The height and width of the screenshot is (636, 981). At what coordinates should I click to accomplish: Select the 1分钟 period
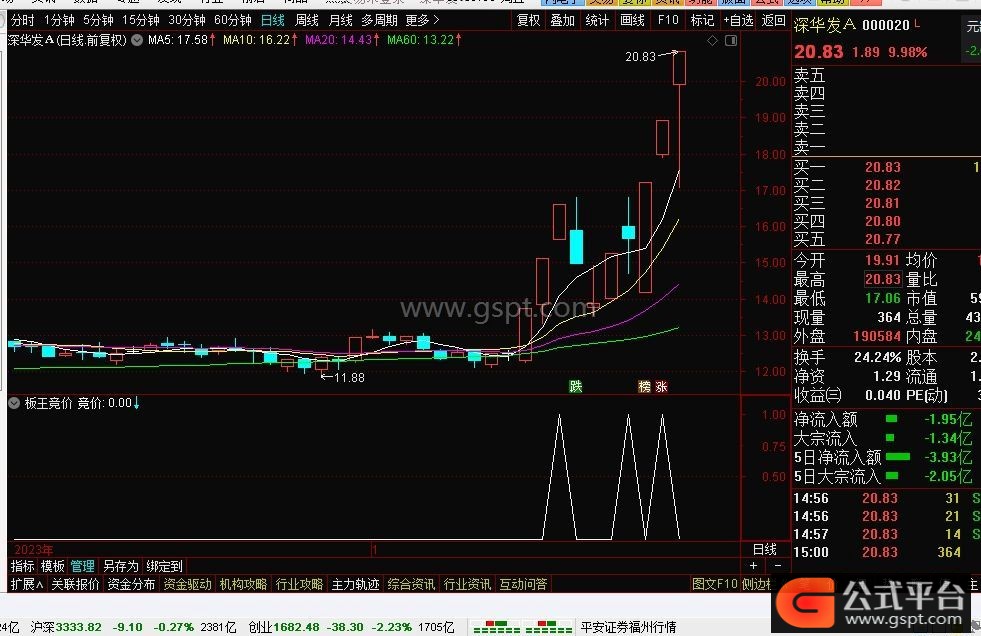pos(59,21)
